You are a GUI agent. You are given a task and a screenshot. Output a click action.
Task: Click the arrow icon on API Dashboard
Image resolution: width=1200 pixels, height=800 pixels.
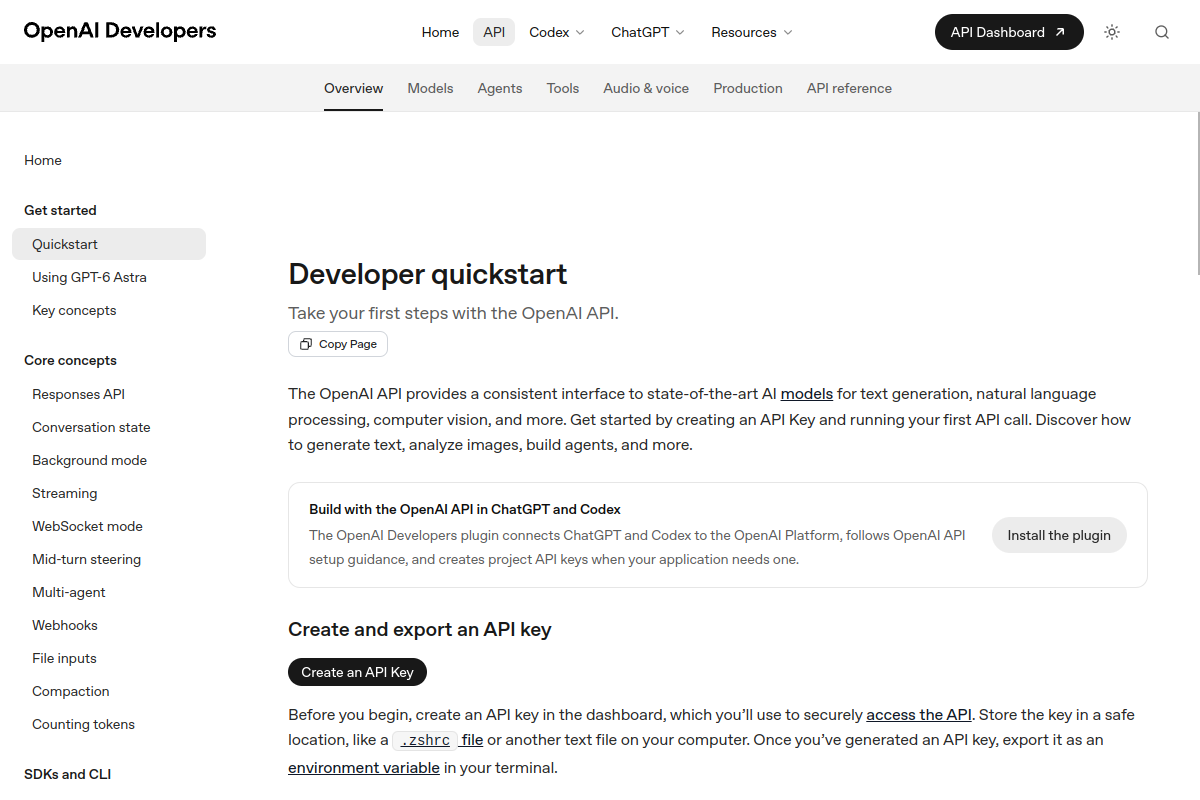click(x=1060, y=32)
